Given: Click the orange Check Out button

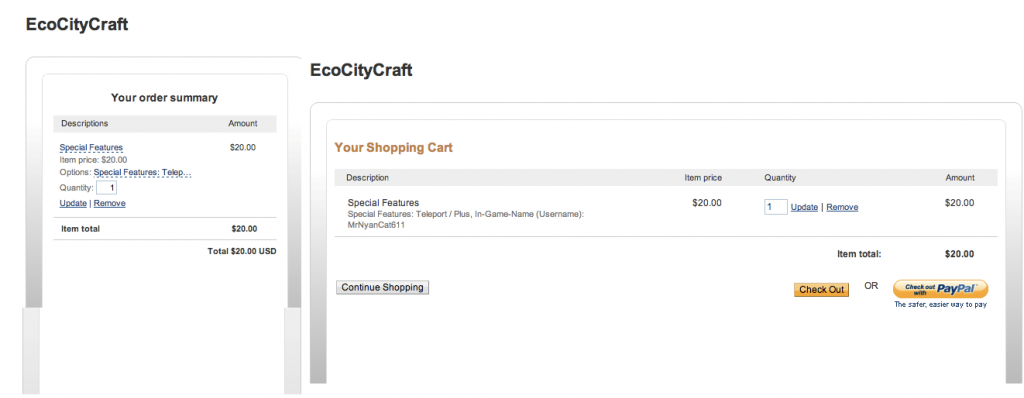Looking at the screenshot, I should (x=822, y=290).
